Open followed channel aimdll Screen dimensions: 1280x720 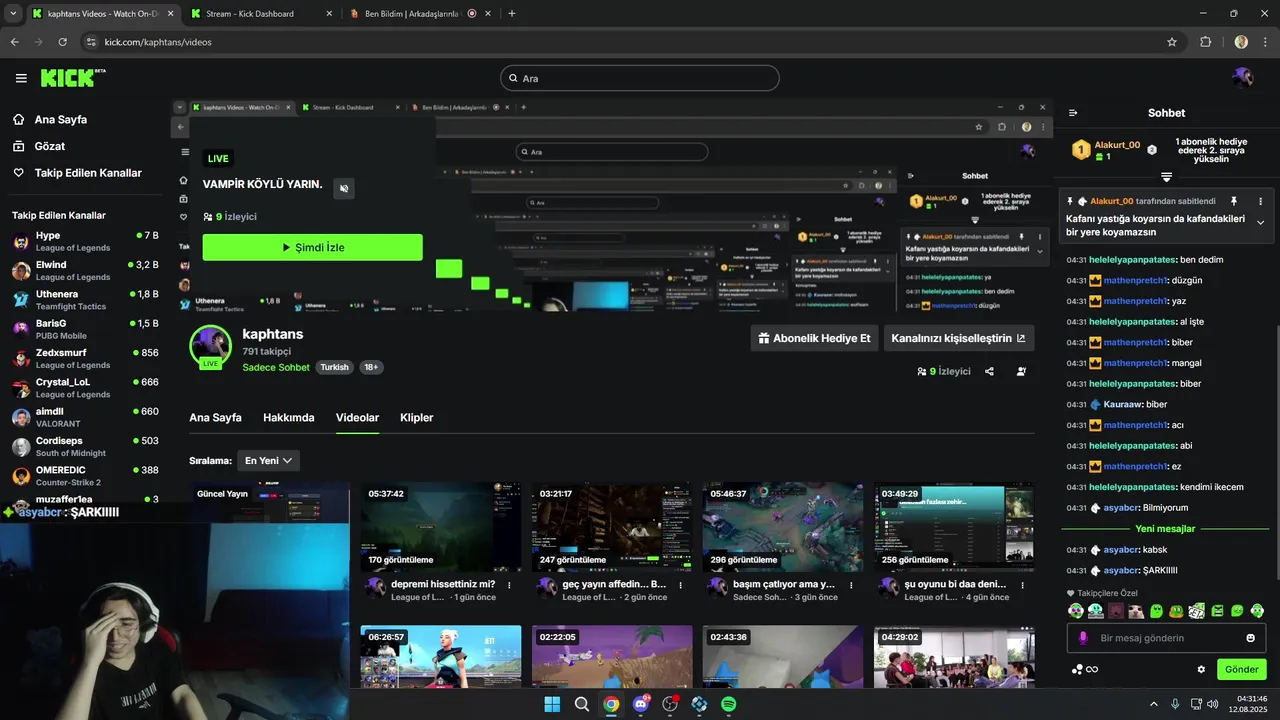coord(85,417)
